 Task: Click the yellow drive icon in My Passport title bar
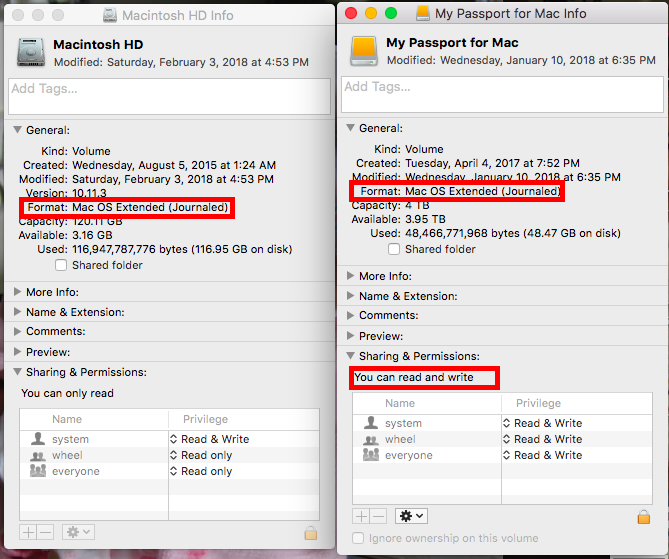tap(423, 14)
